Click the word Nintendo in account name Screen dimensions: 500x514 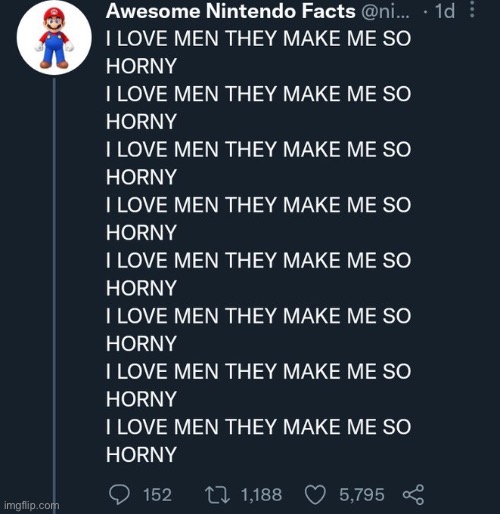coord(251,11)
